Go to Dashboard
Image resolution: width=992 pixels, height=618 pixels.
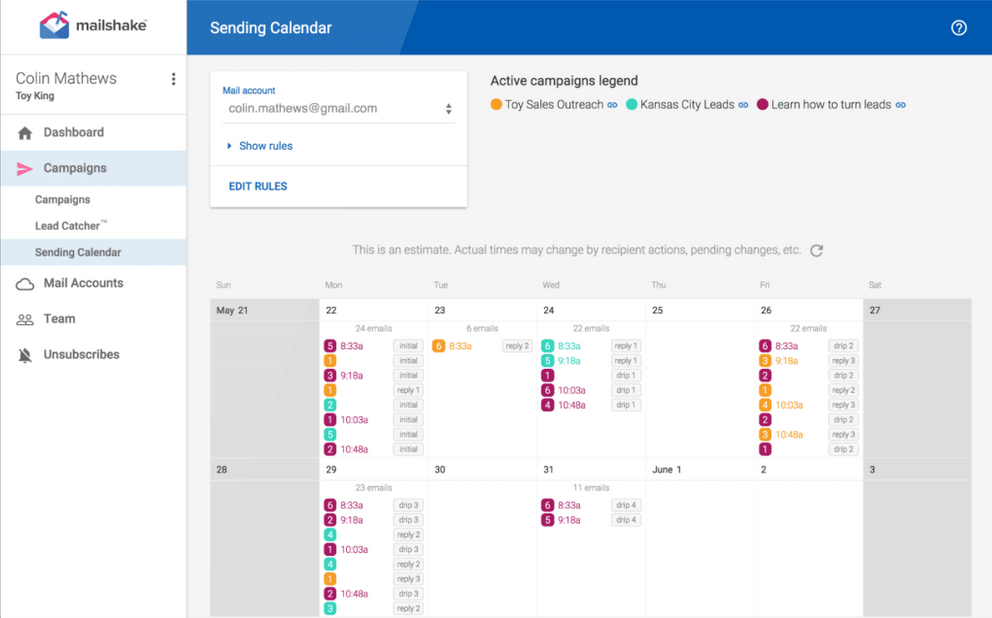click(x=94, y=133)
